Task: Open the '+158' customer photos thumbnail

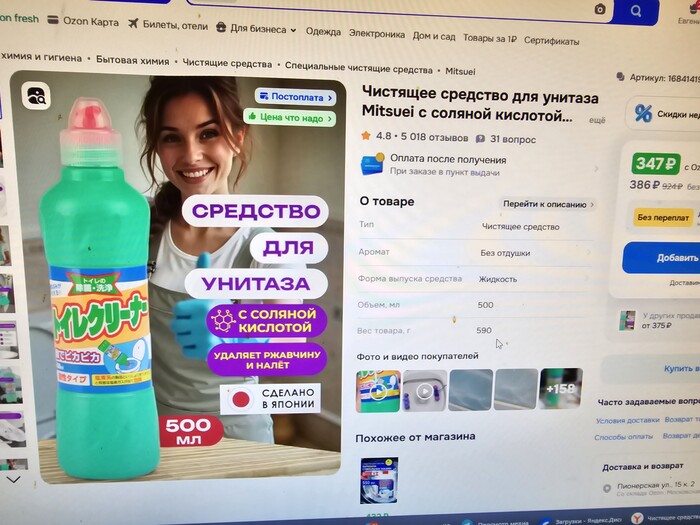Action: click(560, 389)
